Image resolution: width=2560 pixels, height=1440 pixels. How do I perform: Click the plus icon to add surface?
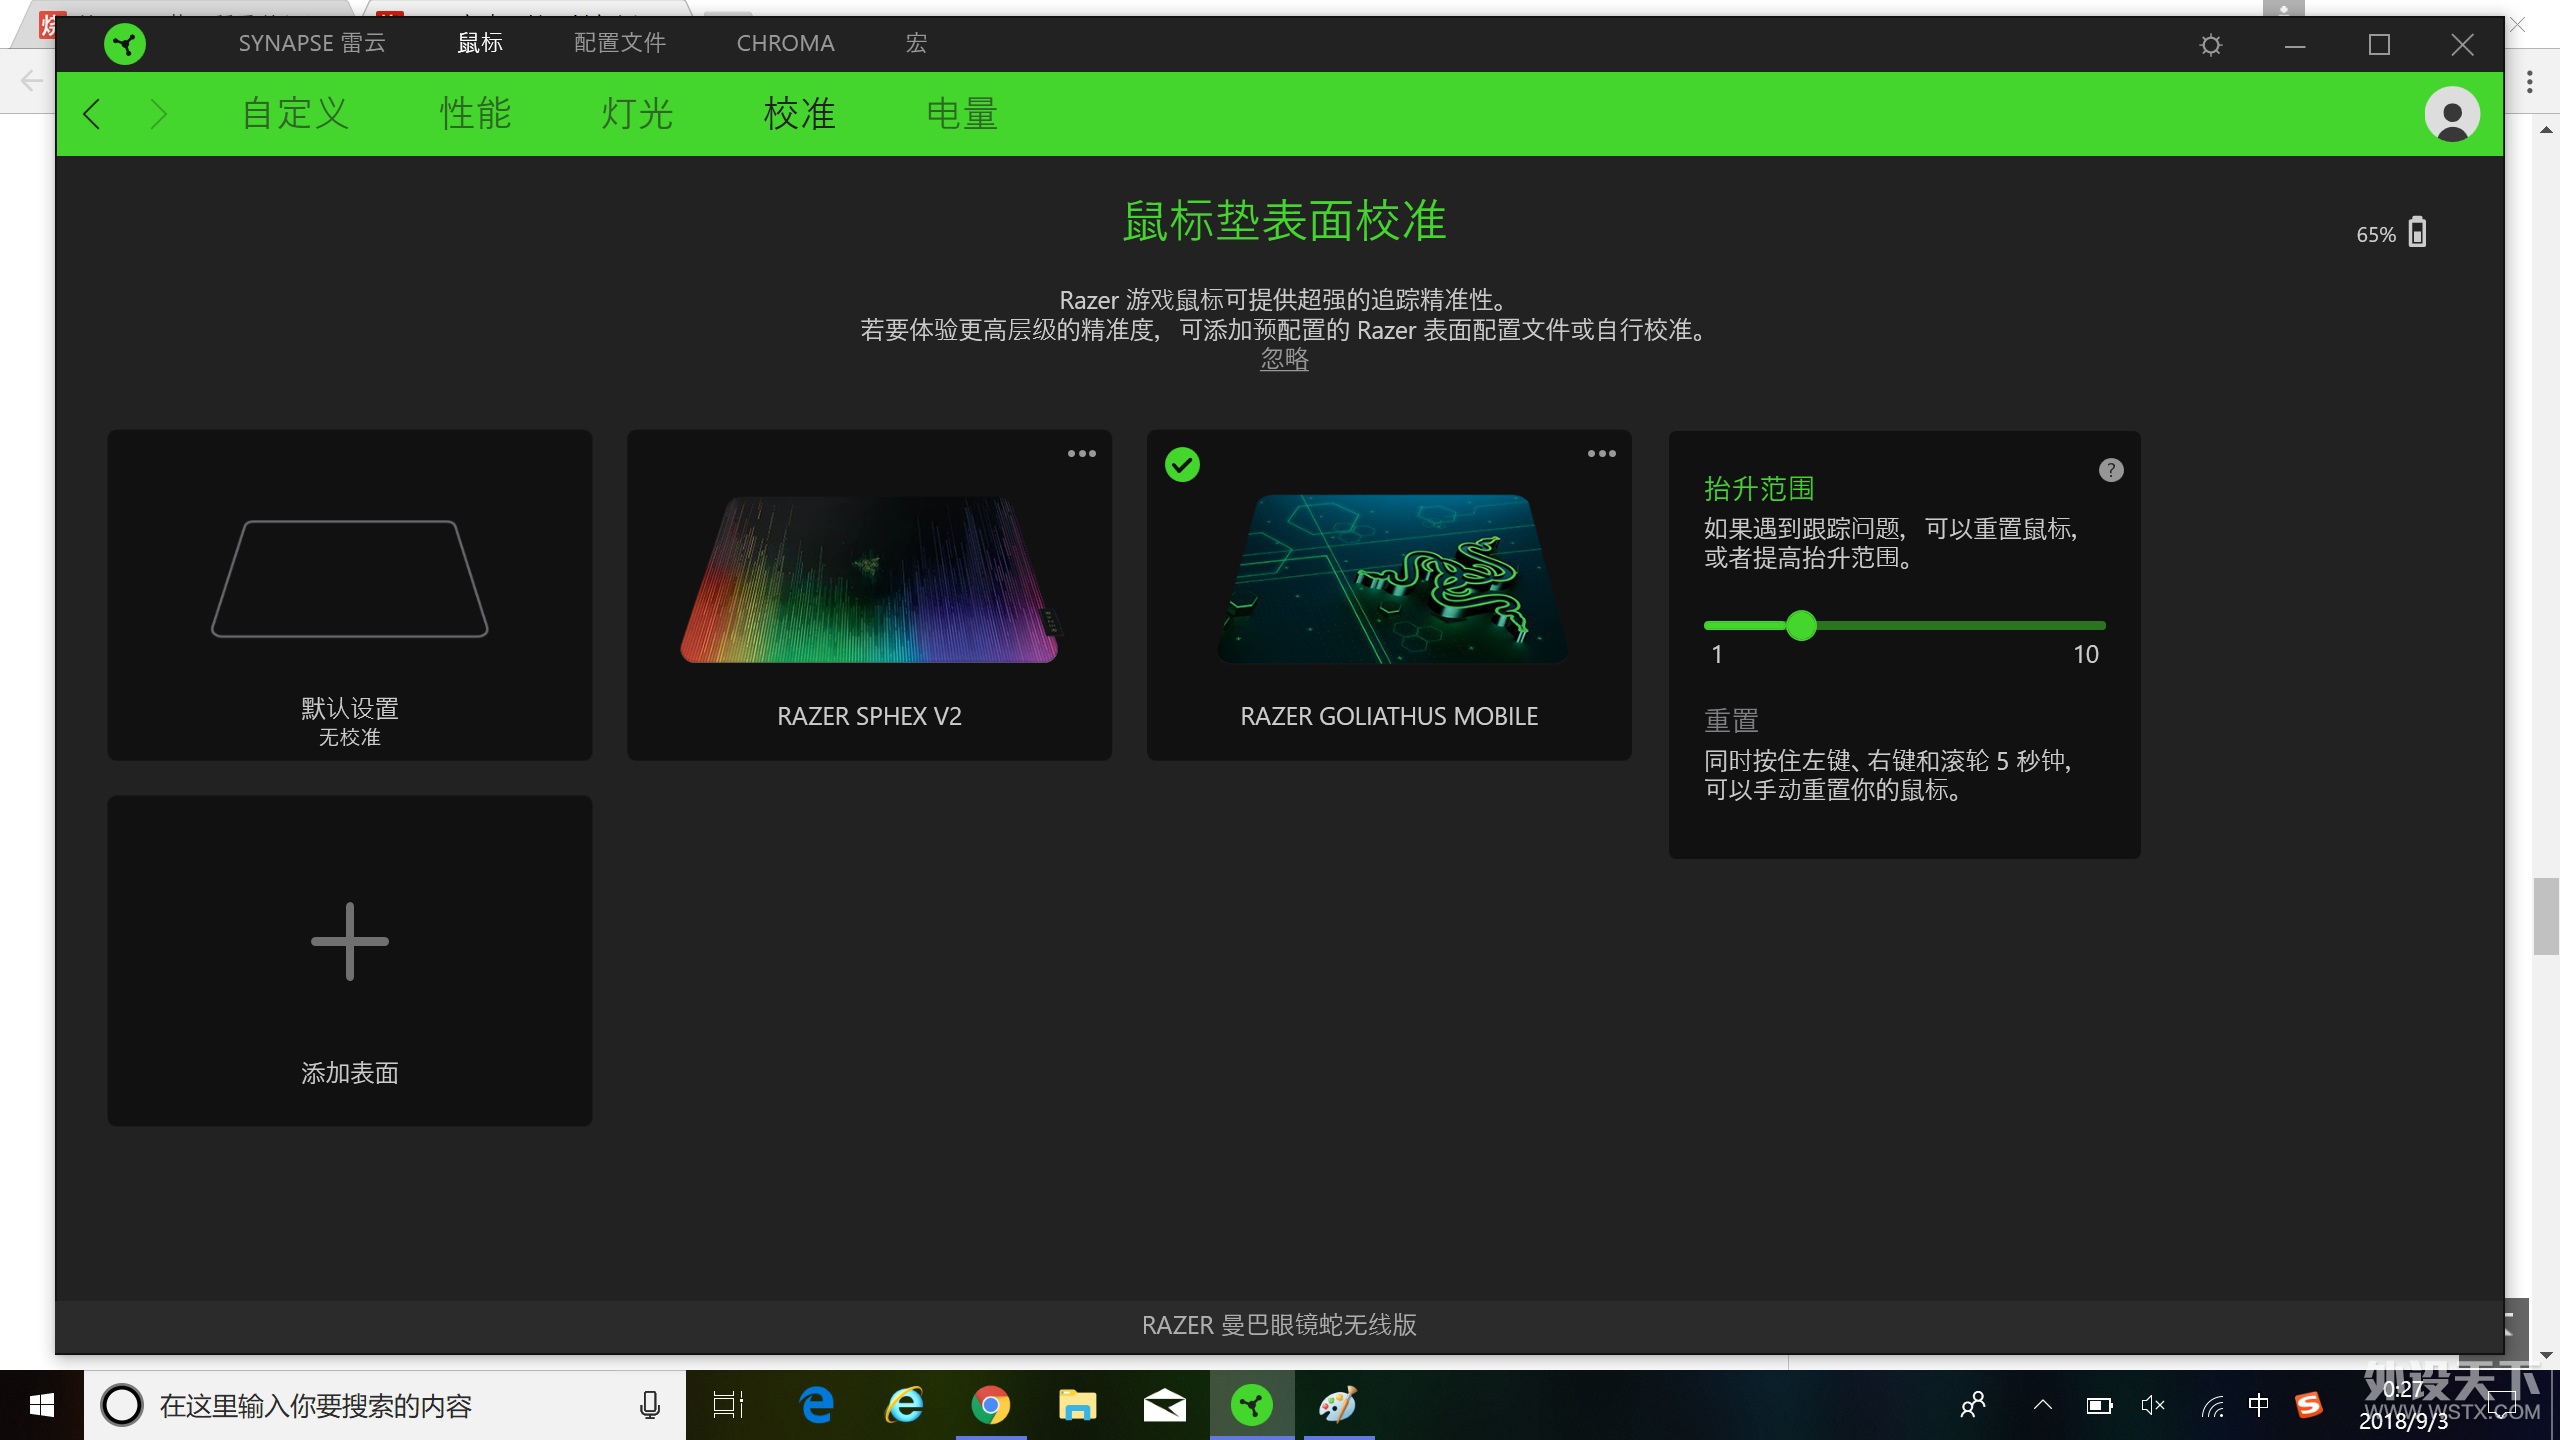pyautogui.click(x=350, y=941)
